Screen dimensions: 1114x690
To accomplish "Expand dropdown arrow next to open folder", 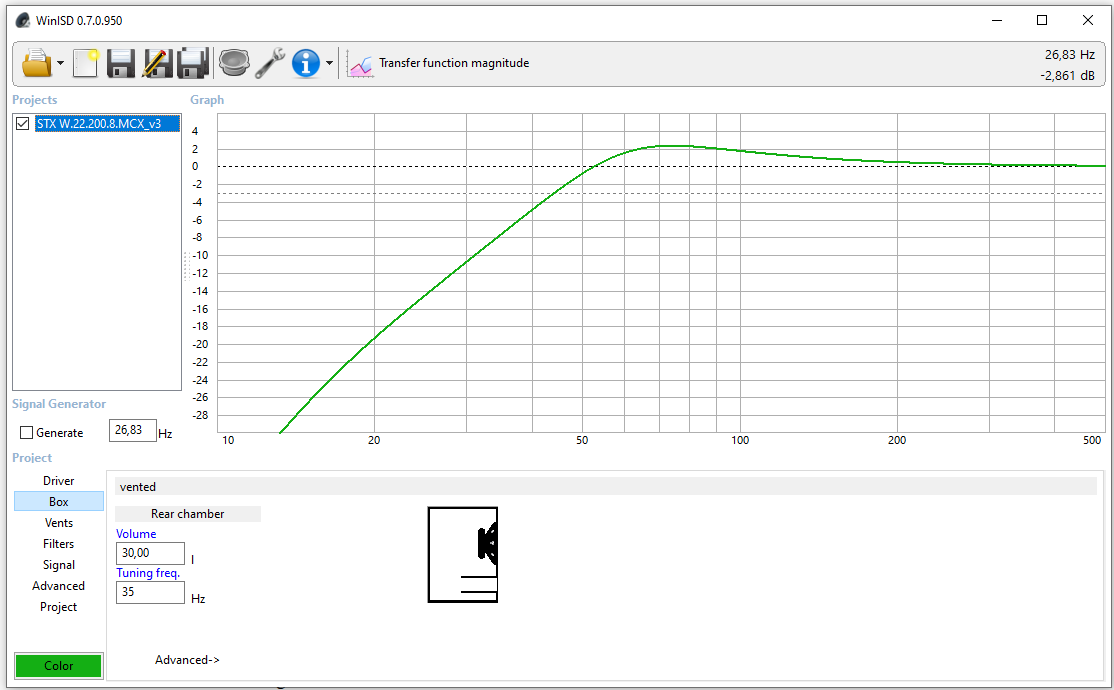I will [60, 63].
